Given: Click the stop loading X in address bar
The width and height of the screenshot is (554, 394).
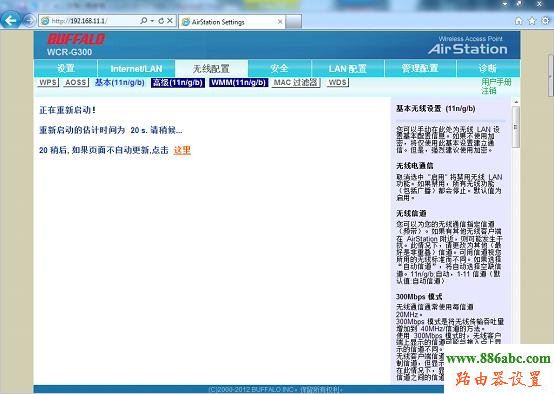Looking at the screenshot, I should point(170,21).
